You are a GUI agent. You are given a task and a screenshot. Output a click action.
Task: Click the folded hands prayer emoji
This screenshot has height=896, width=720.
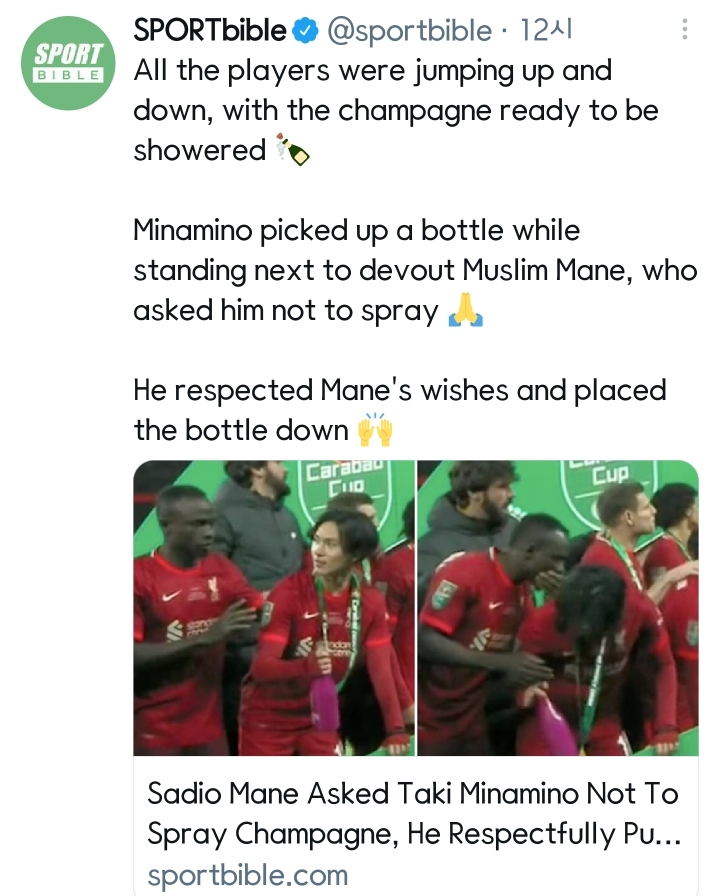(466, 311)
